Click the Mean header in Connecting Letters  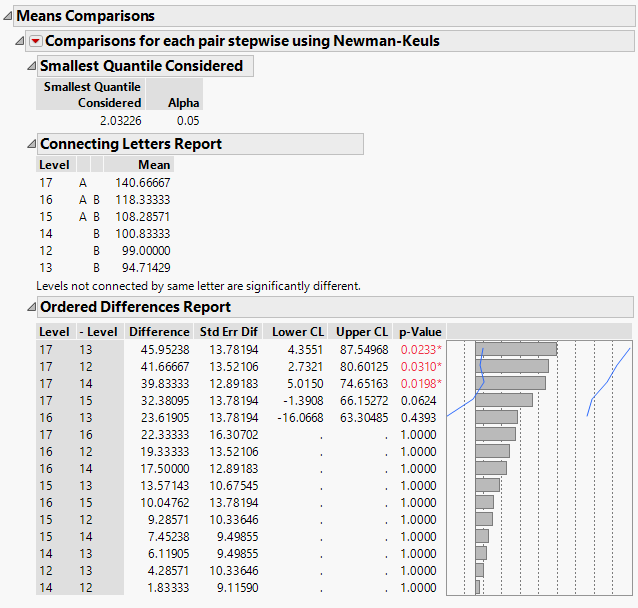point(153,164)
